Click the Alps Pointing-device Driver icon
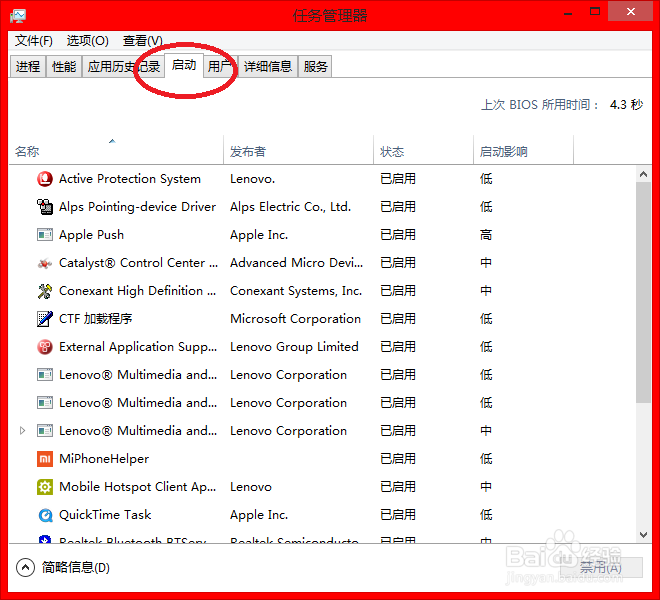 pos(45,207)
